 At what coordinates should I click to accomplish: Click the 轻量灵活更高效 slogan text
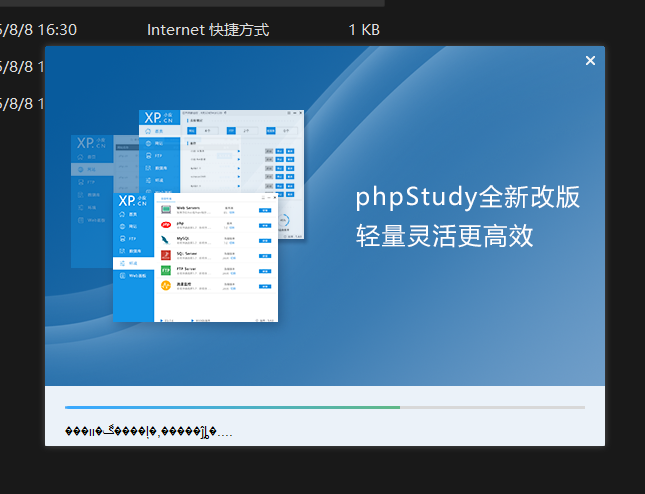[445, 236]
